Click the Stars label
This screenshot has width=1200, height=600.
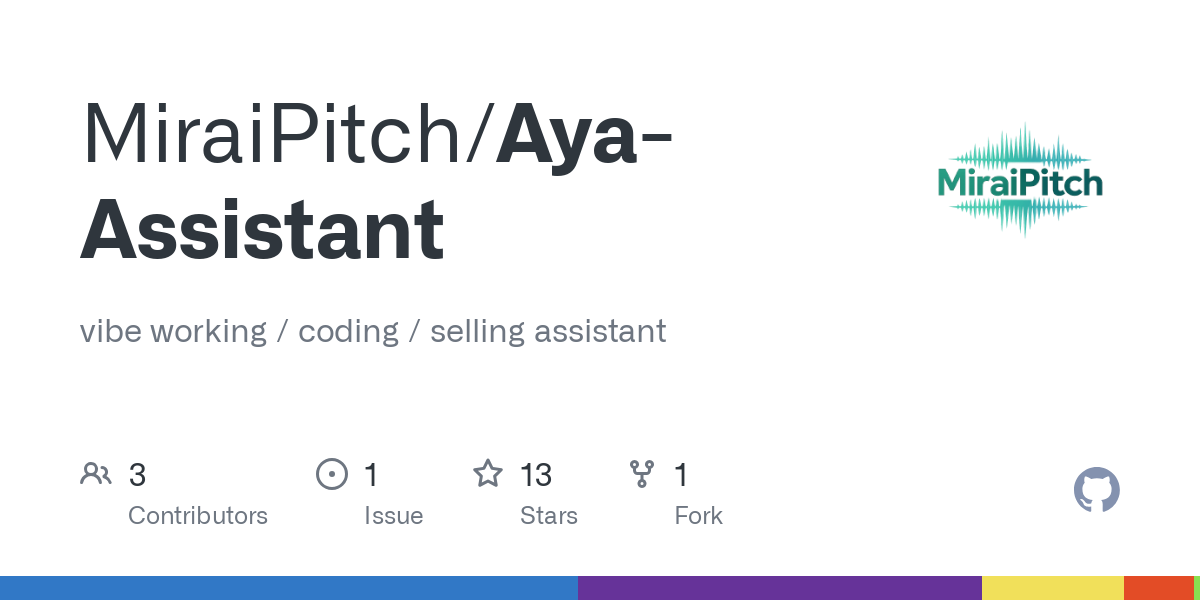[x=549, y=516]
